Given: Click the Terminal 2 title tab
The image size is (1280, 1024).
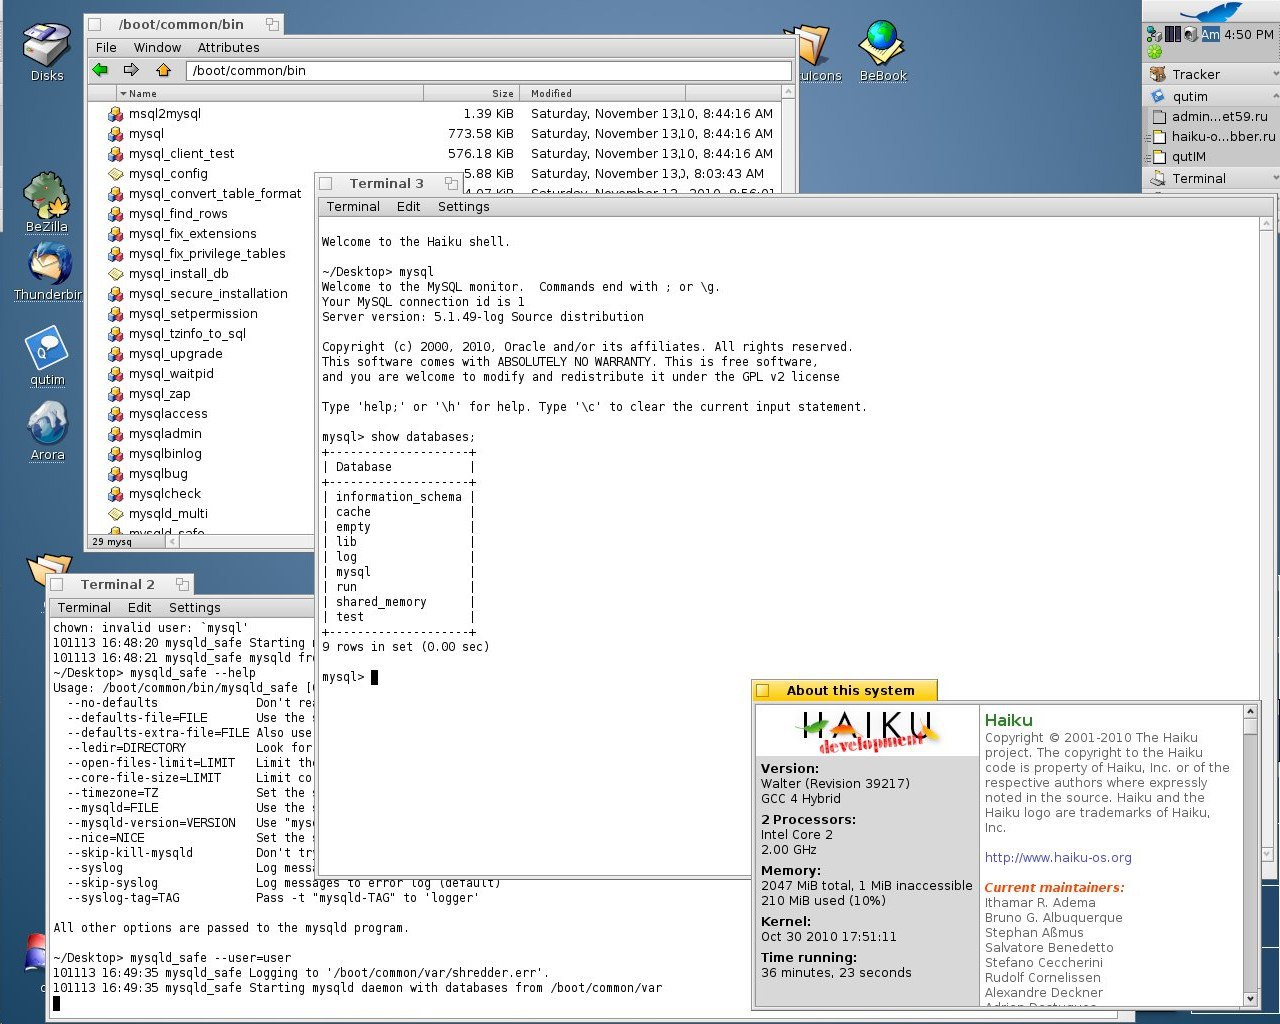Looking at the screenshot, I should tap(121, 584).
